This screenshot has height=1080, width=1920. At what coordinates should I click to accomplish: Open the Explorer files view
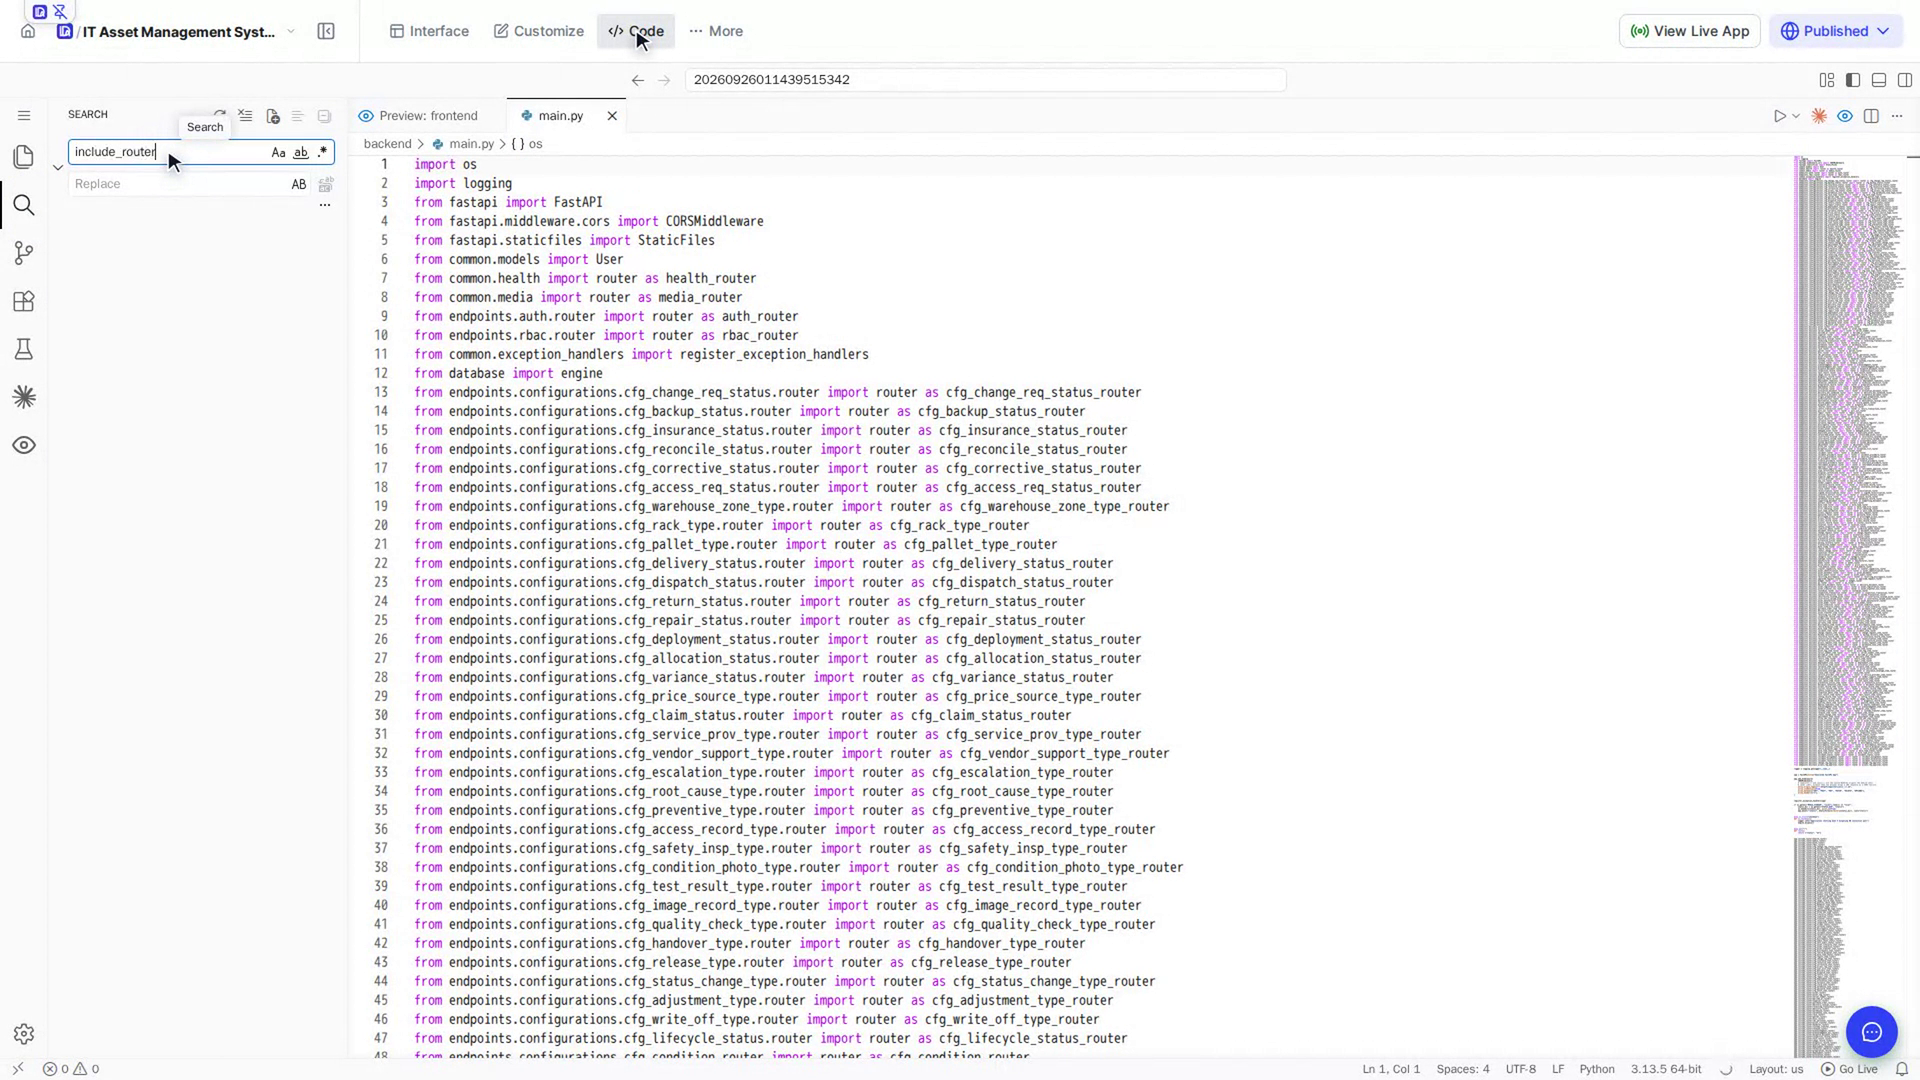coord(24,157)
